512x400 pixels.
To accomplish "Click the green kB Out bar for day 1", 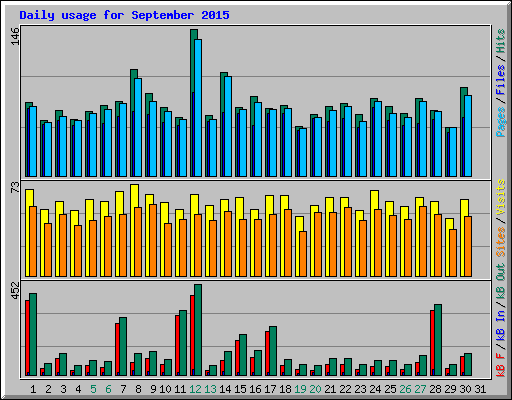I will tap(33, 335).
